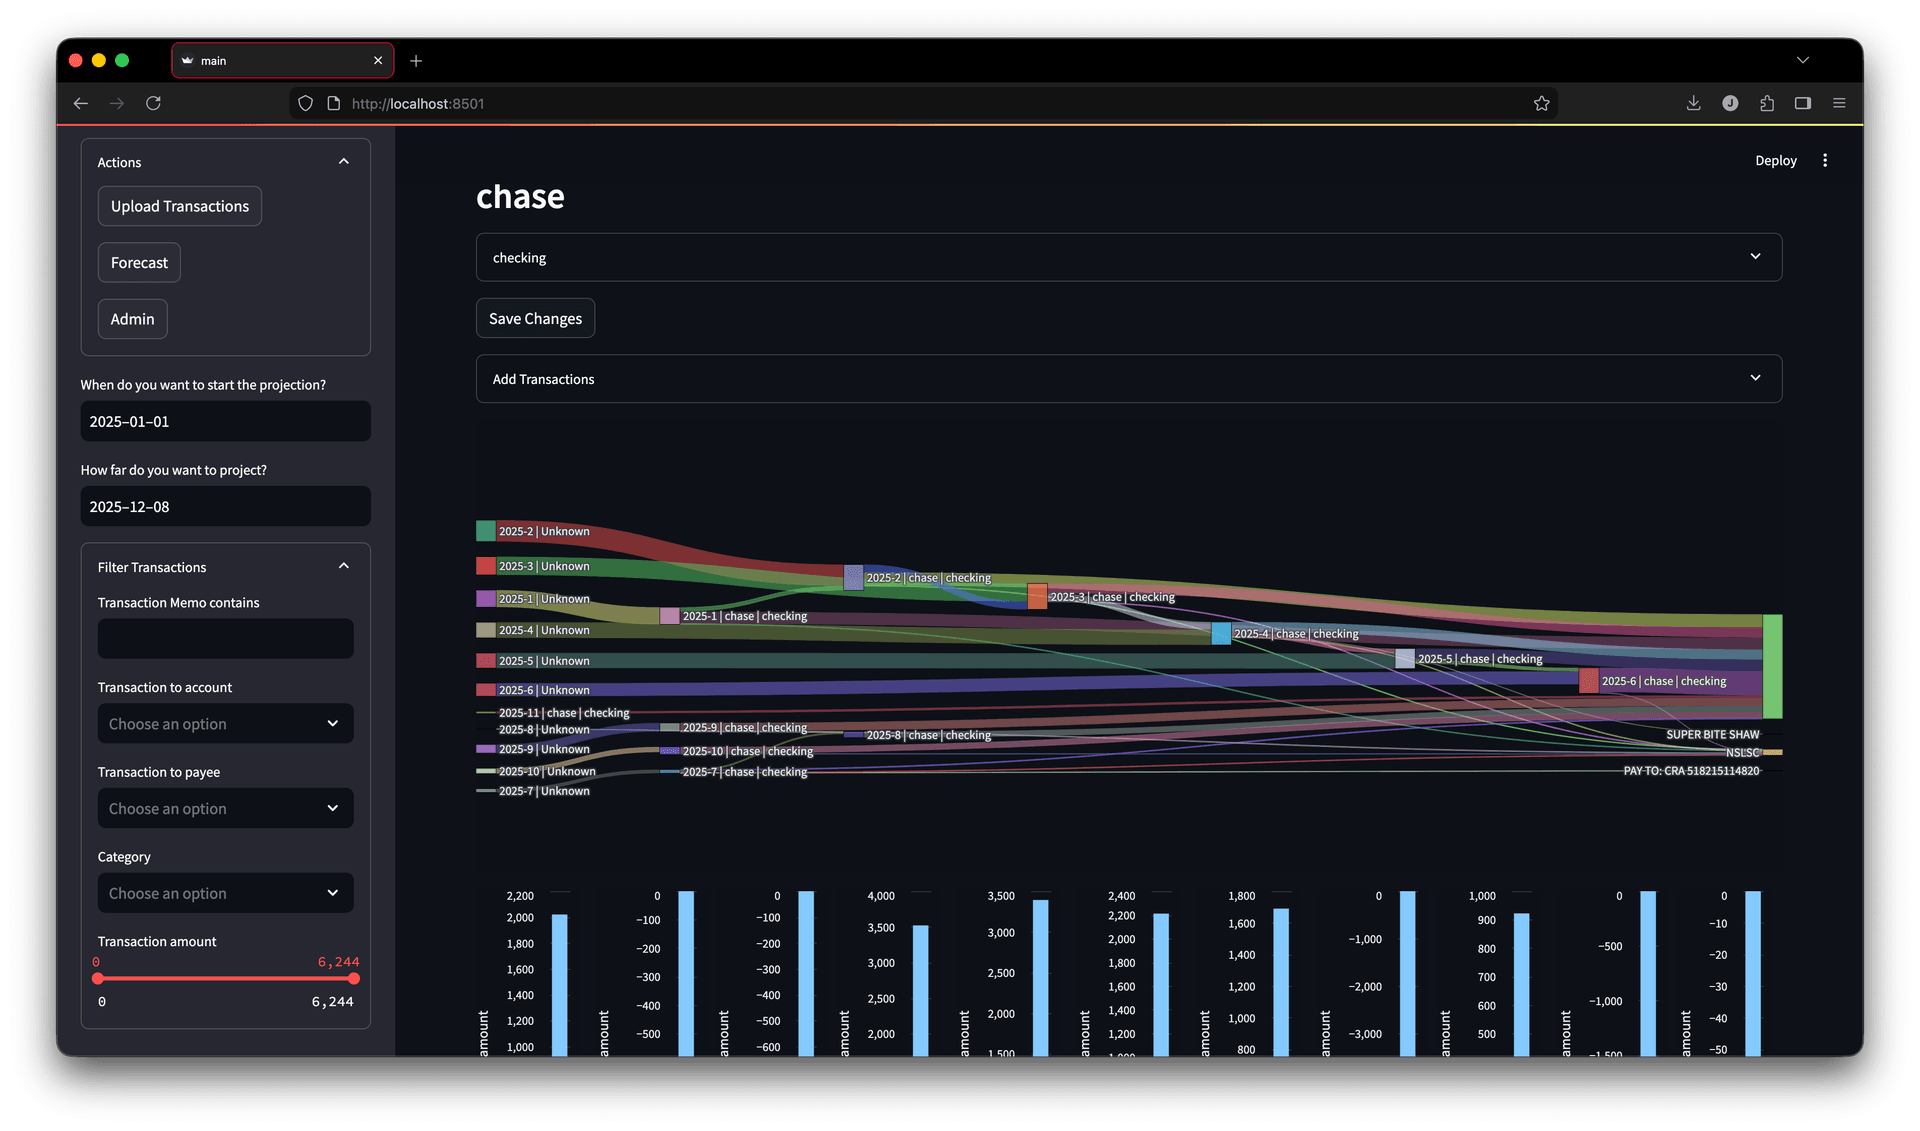This screenshot has width=1920, height=1131.
Task: Open the tracking protection shield
Action: click(x=305, y=103)
